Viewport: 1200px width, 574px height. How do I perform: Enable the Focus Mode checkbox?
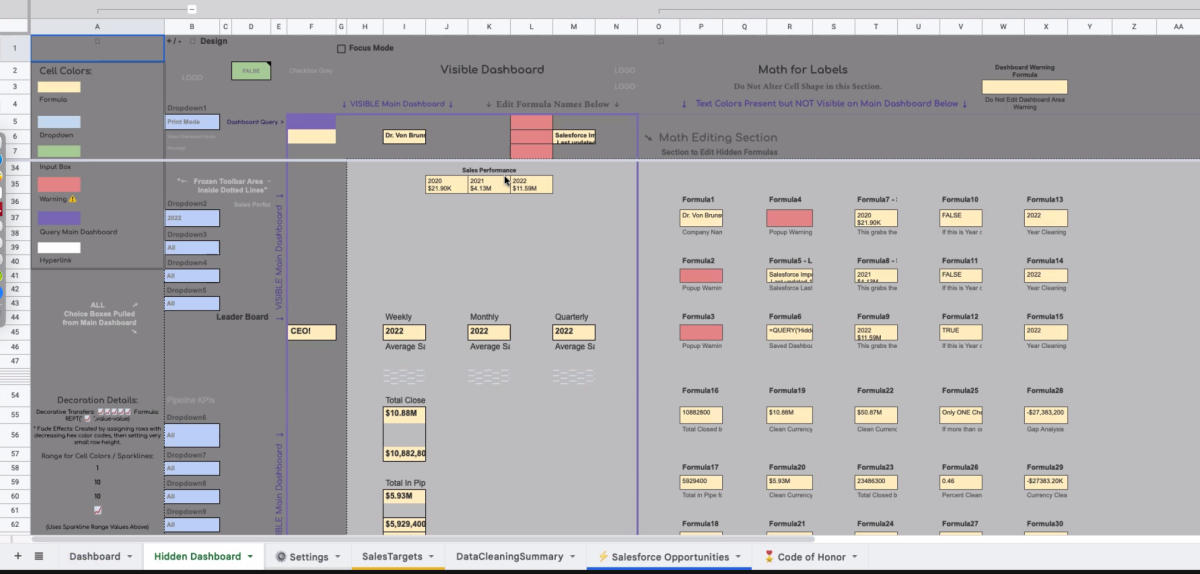(341, 48)
